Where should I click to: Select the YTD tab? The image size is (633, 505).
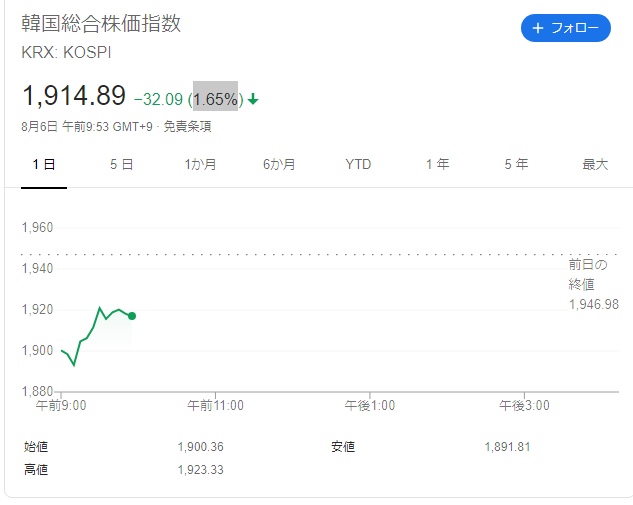tap(358, 165)
